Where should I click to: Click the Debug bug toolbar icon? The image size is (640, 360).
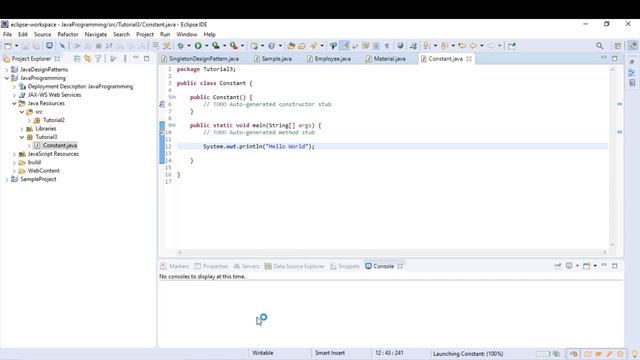(x=180, y=46)
